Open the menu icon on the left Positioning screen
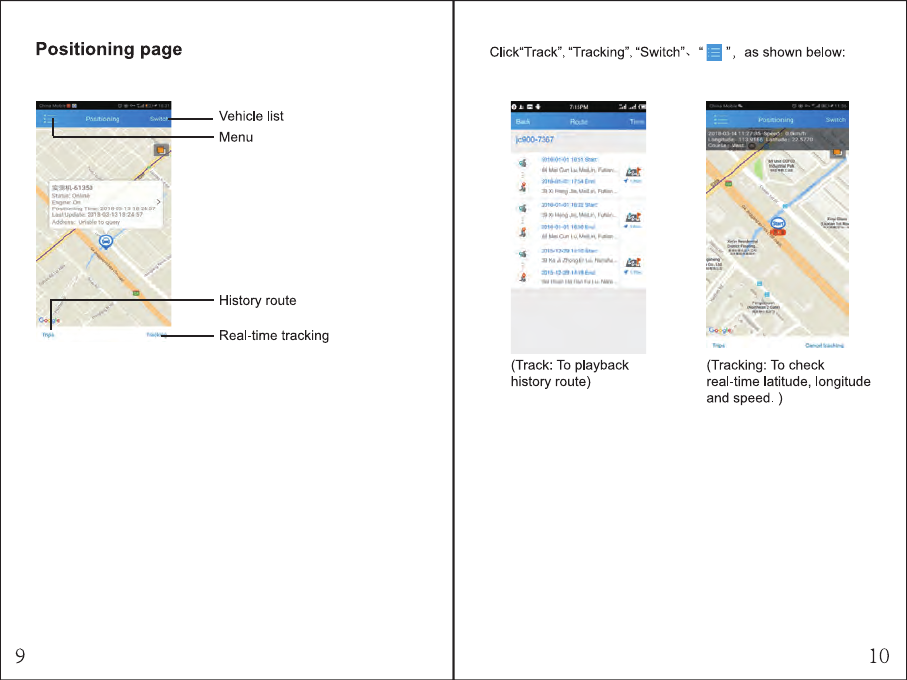Screen dimensions: 907x680 click(50, 119)
